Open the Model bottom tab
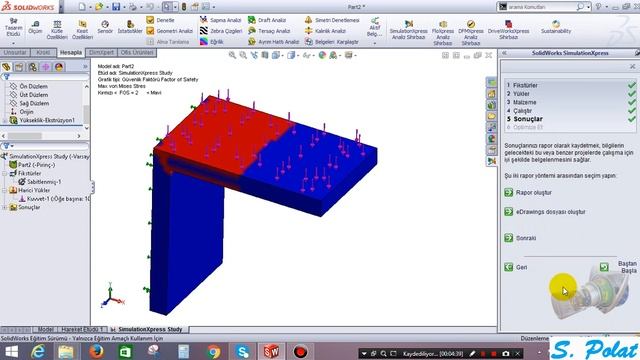The height and width of the screenshot is (360, 640). 45,329
